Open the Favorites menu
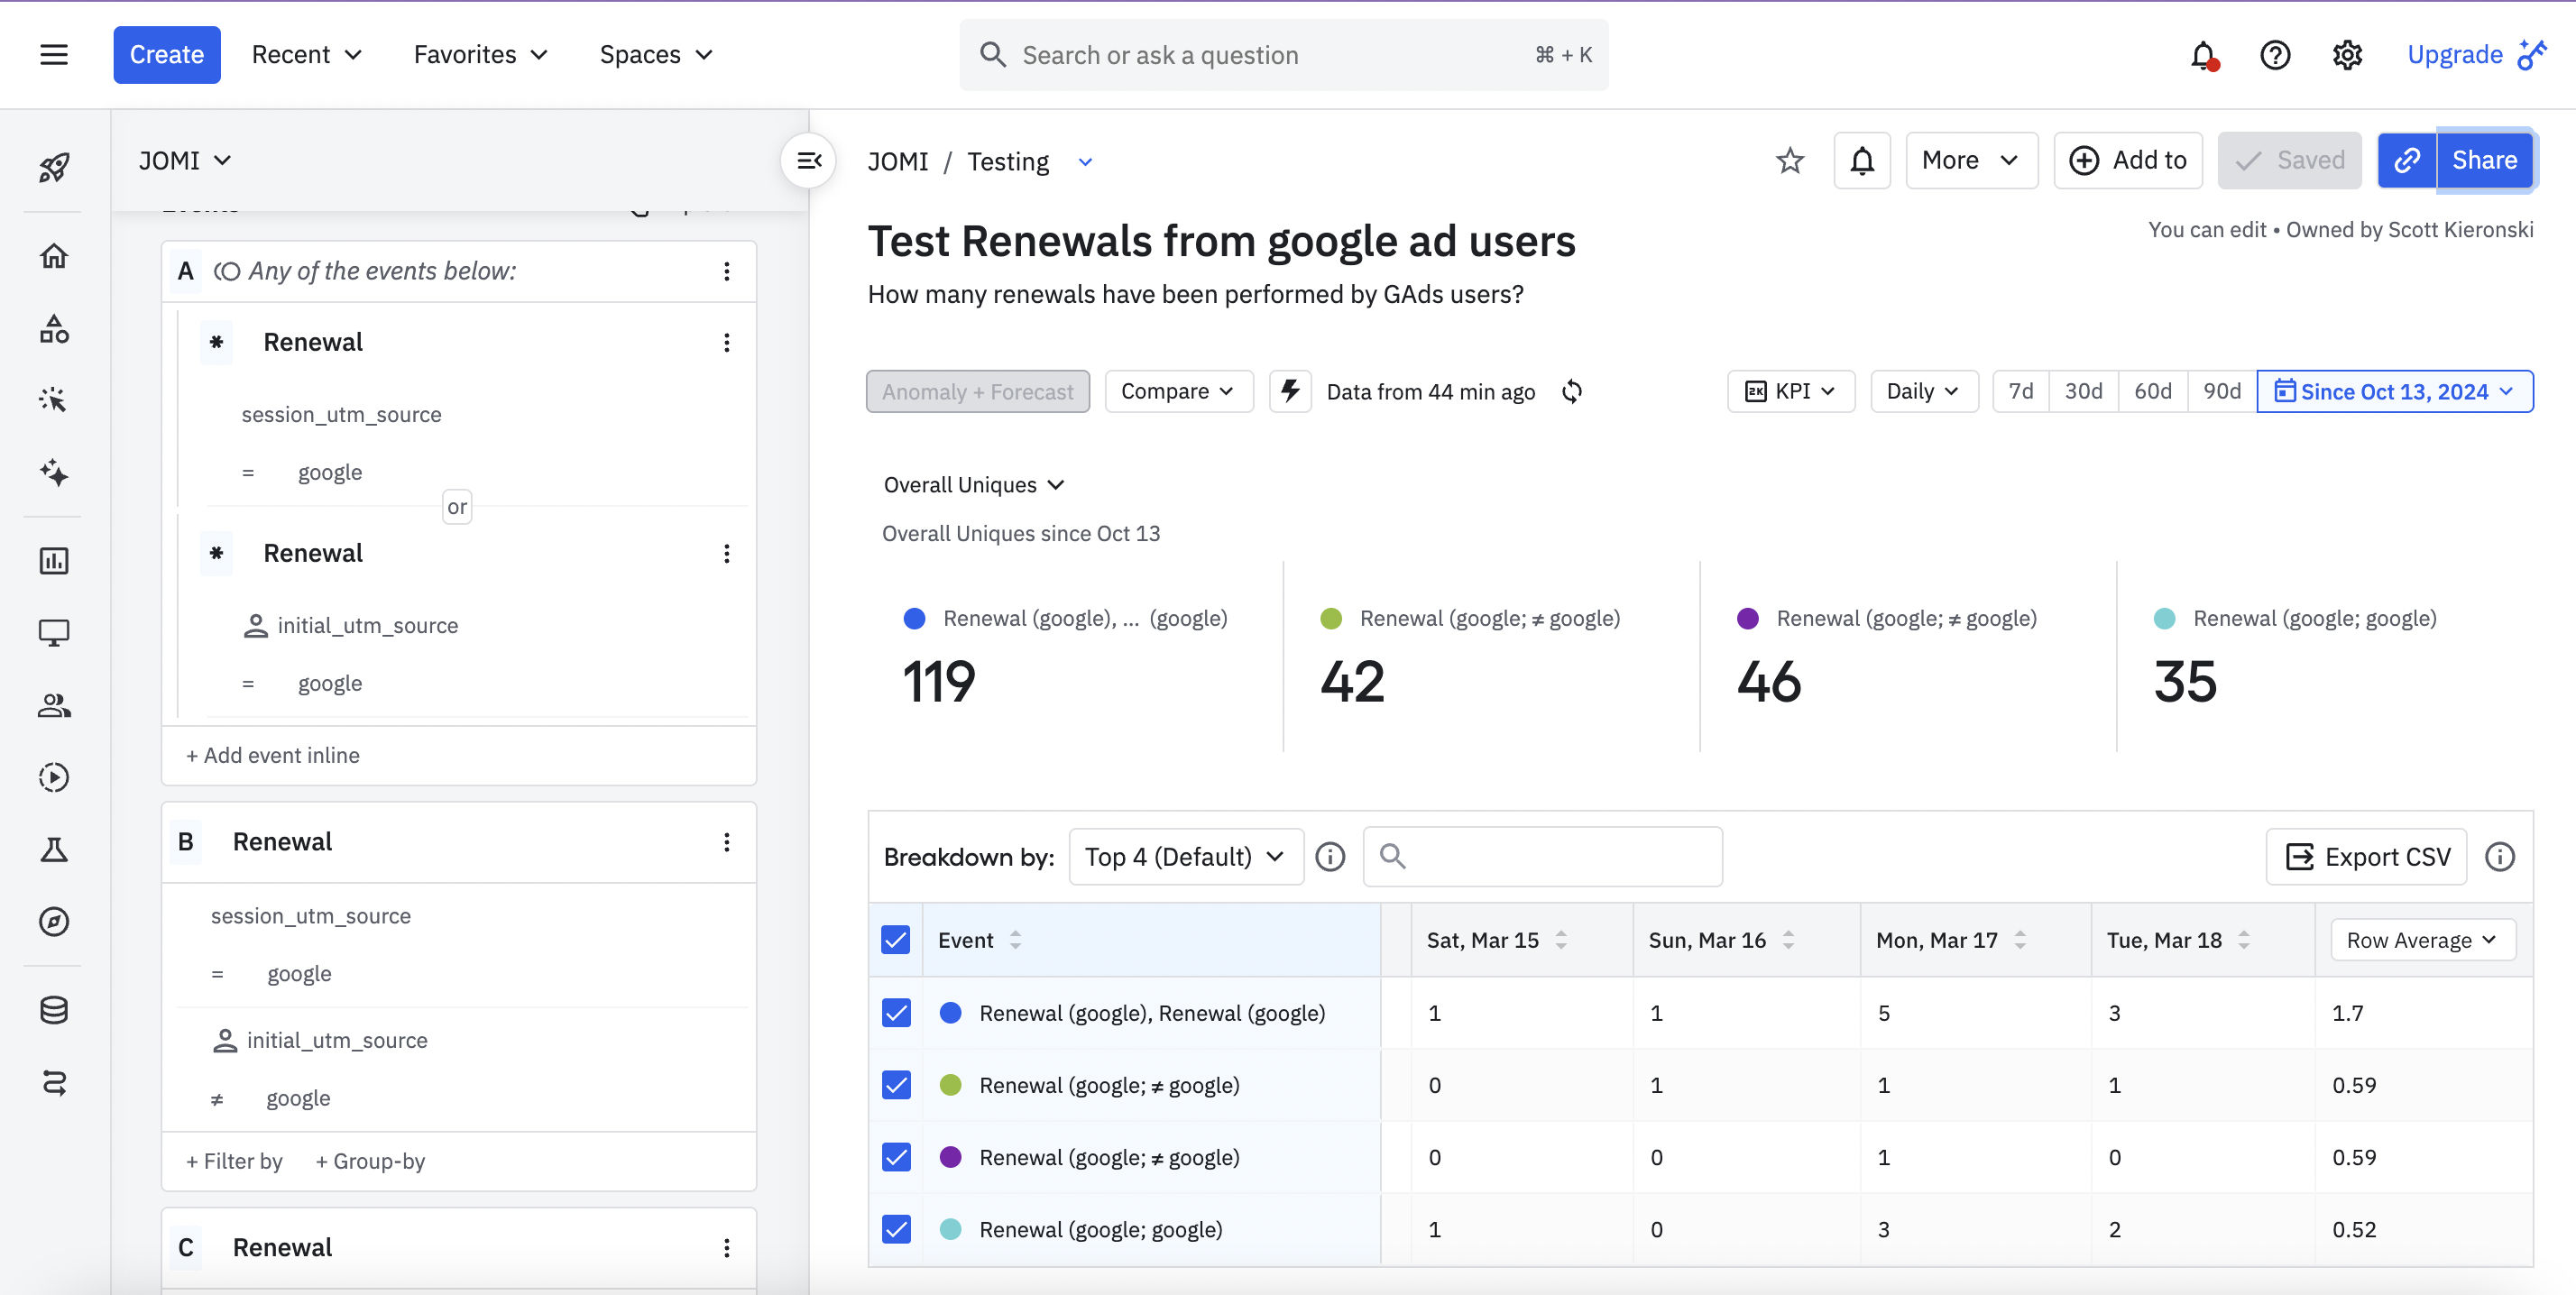Image resolution: width=2576 pixels, height=1295 pixels. 480,55
